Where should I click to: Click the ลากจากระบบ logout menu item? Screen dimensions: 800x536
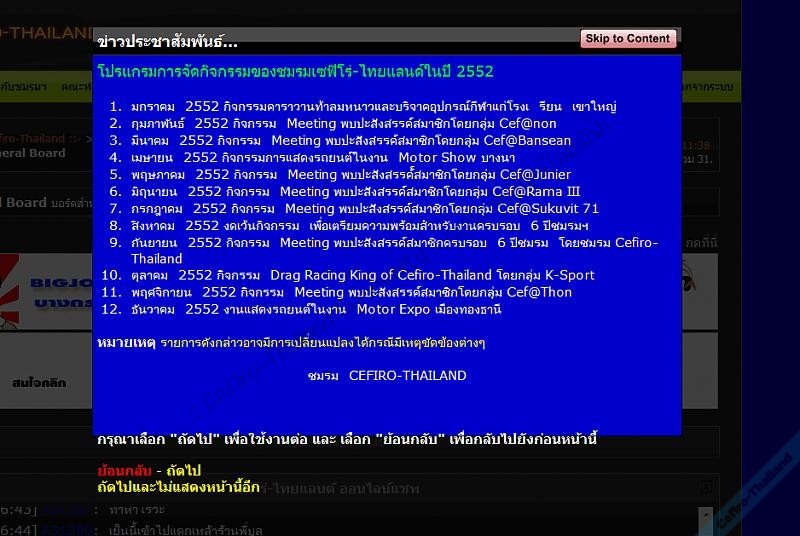(x=708, y=87)
